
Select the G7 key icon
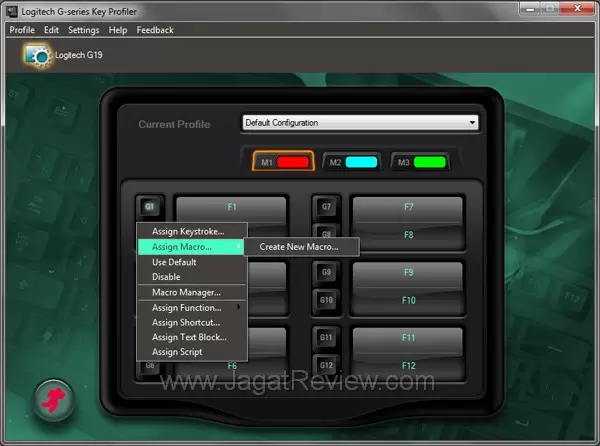click(326, 207)
